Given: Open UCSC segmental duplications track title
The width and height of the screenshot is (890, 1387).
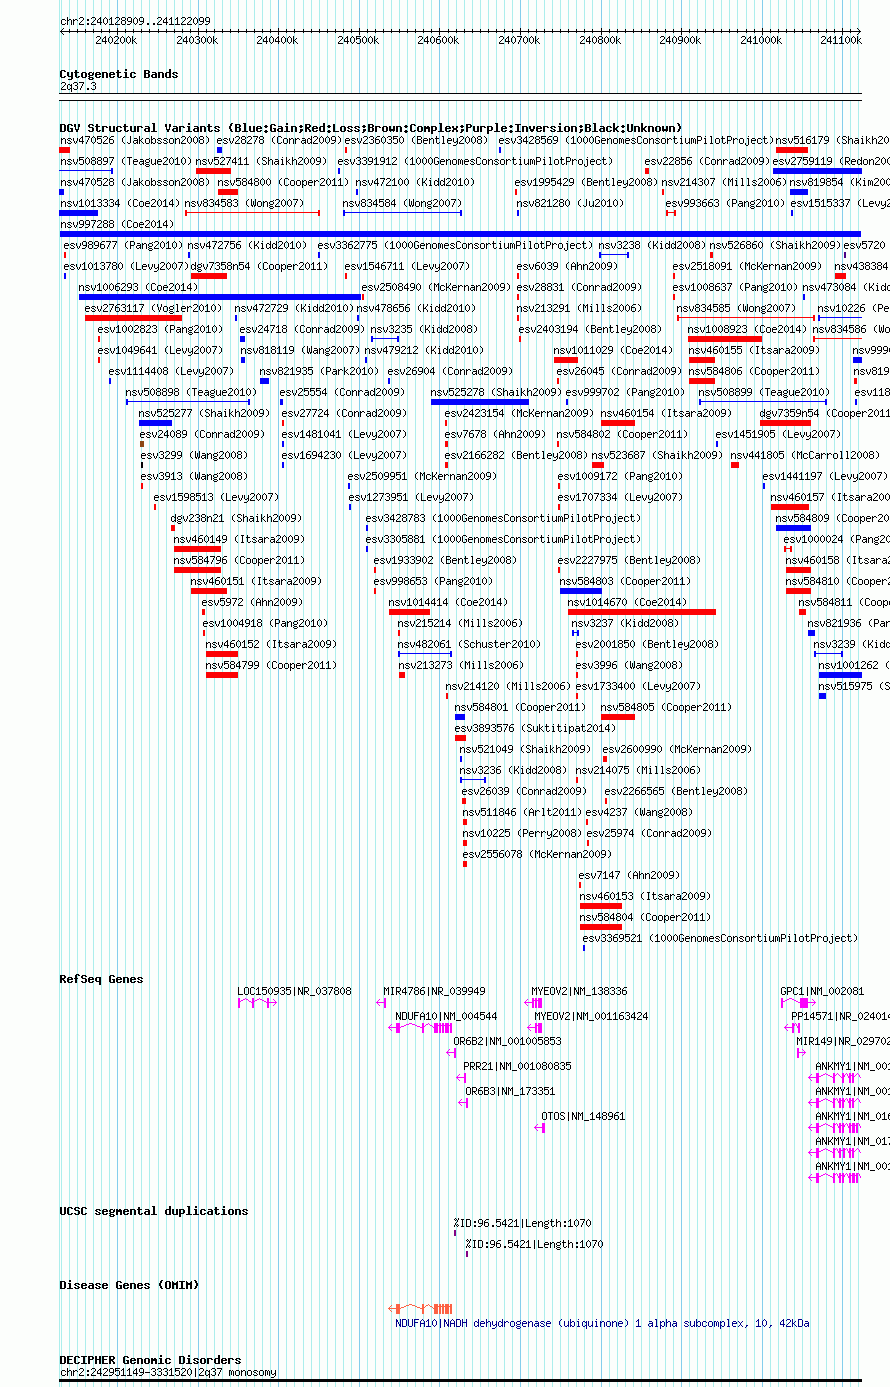Looking at the screenshot, I should 153,1211.
